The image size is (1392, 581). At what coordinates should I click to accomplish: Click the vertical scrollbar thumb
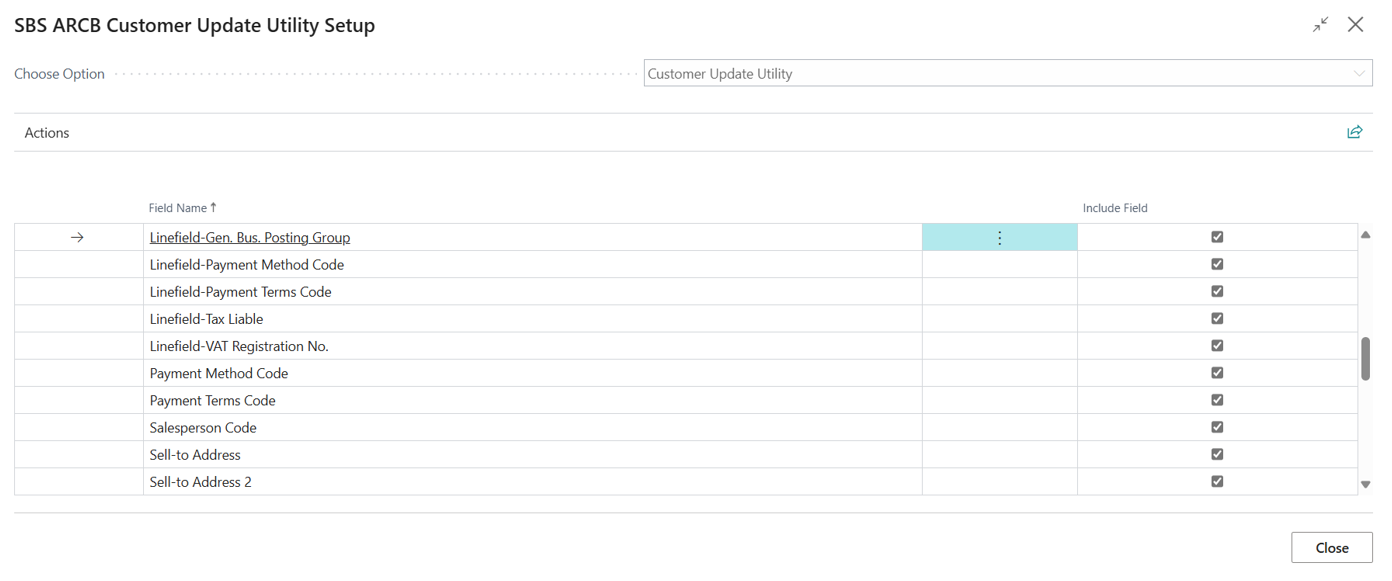click(x=1365, y=358)
